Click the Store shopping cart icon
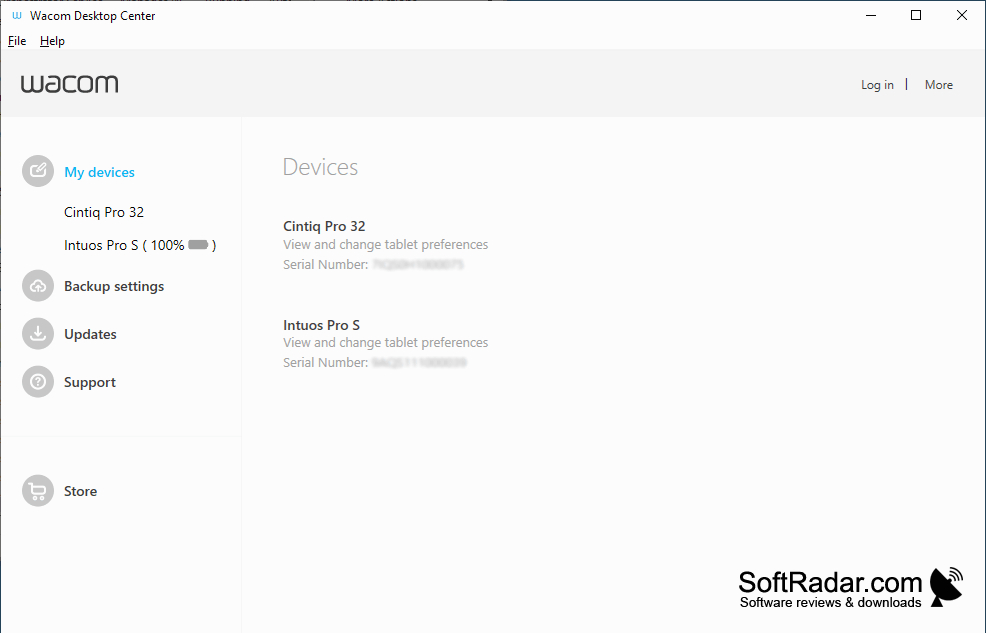This screenshot has height=633, width=986. coord(38,491)
